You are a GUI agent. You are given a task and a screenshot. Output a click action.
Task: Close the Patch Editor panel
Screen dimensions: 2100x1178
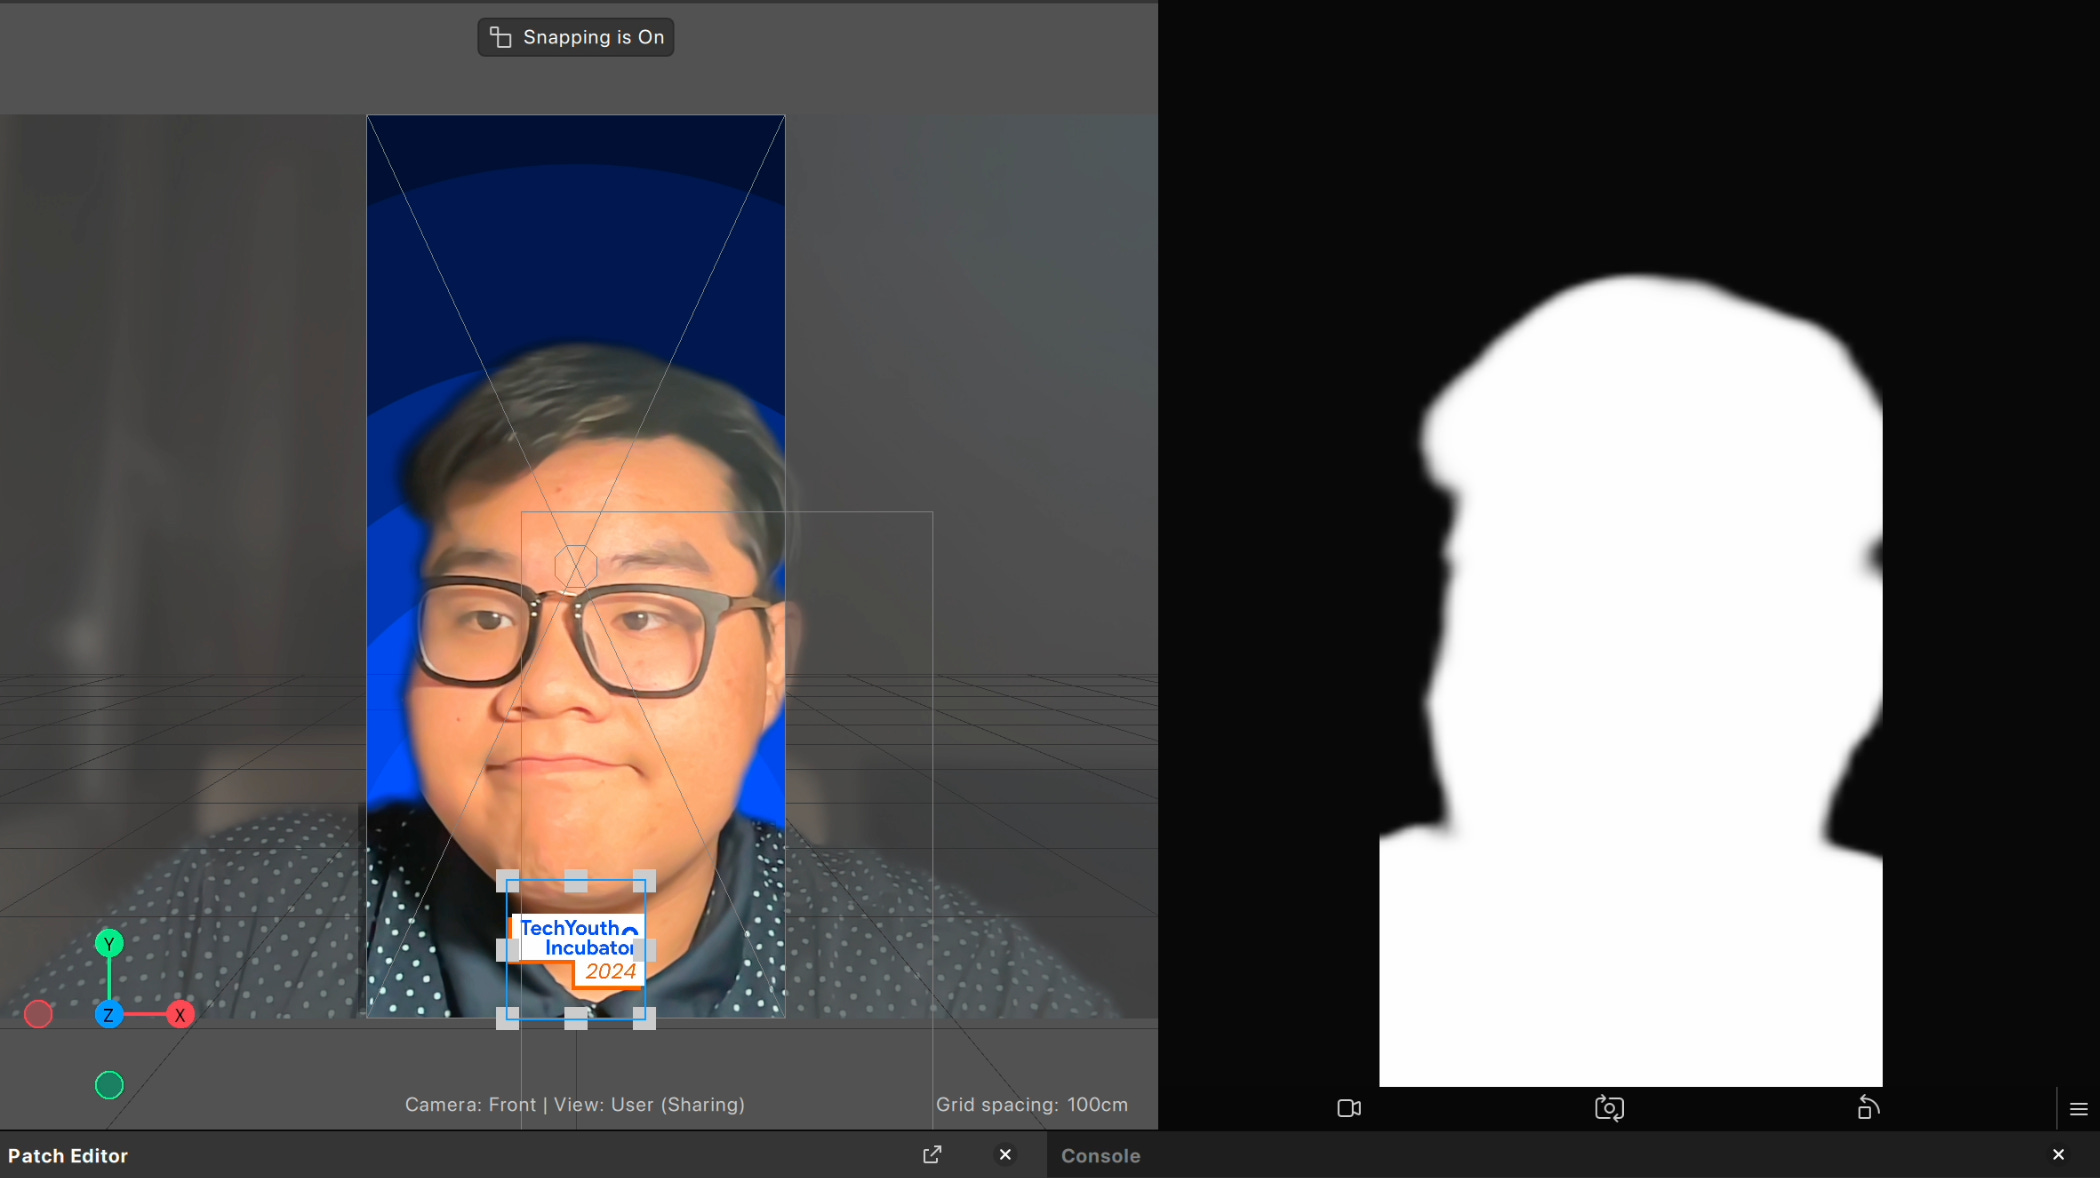click(1005, 1155)
